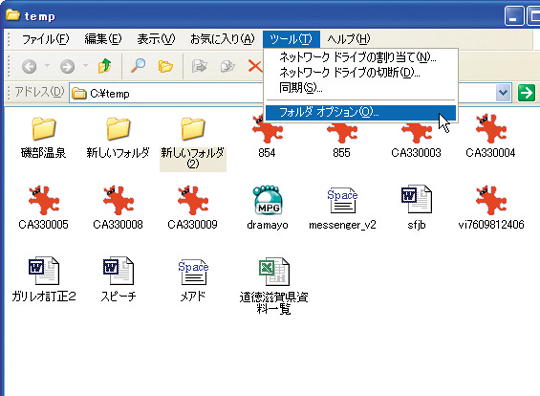This screenshot has width=540, height=396.
Task: Toggle the Folders pane button
Action: pyautogui.click(x=165, y=66)
